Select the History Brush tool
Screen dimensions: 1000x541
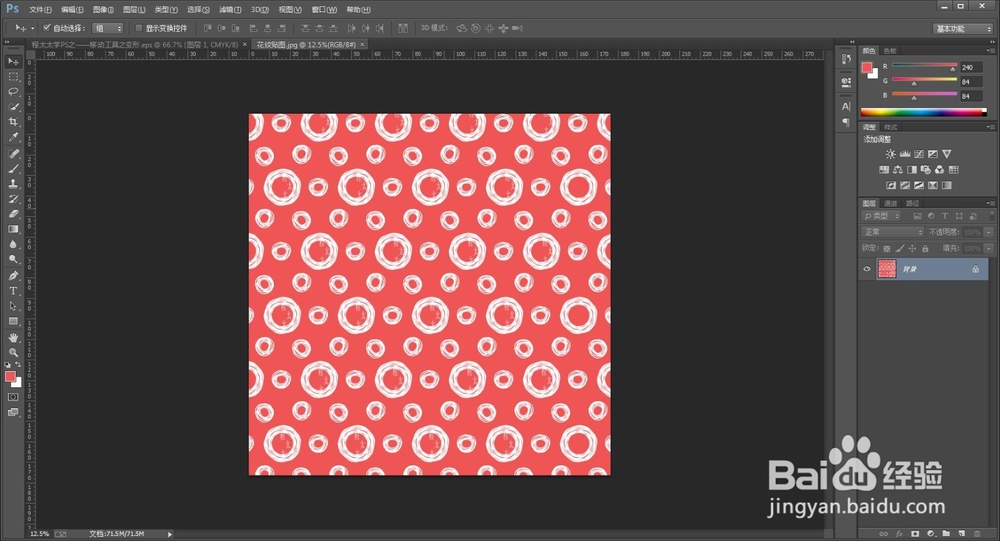[13, 199]
